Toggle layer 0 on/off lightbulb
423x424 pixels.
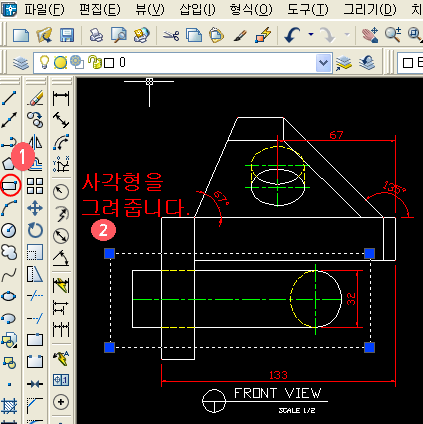click(44, 62)
